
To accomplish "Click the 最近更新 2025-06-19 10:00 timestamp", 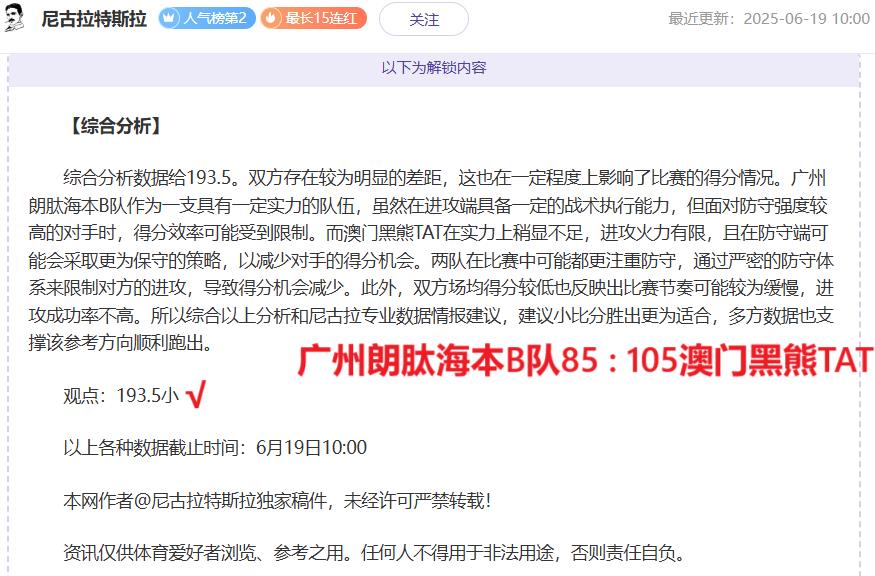I will 769,19.
